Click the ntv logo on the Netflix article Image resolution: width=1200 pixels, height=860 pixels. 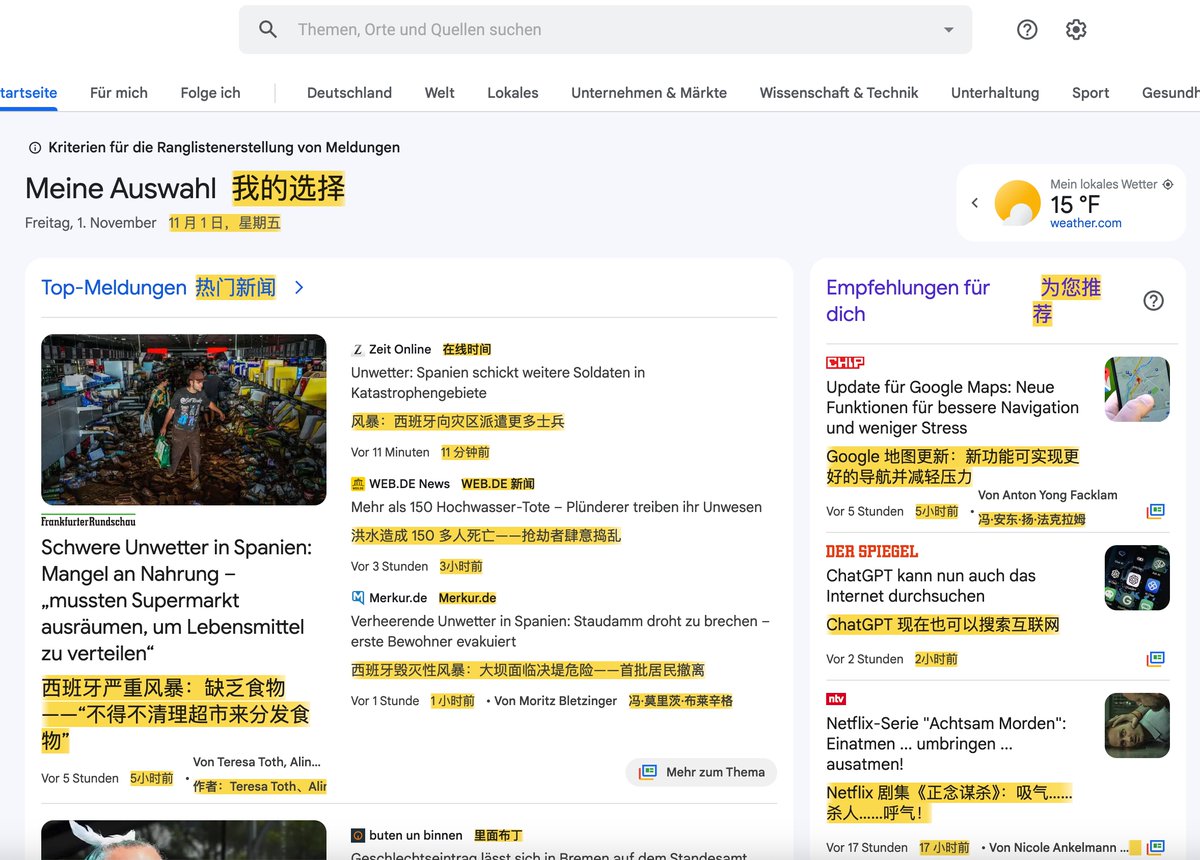[x=836, y=698]
